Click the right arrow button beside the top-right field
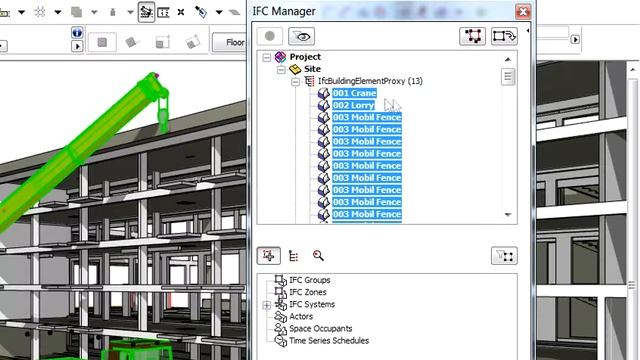 (x=575, y=40)
